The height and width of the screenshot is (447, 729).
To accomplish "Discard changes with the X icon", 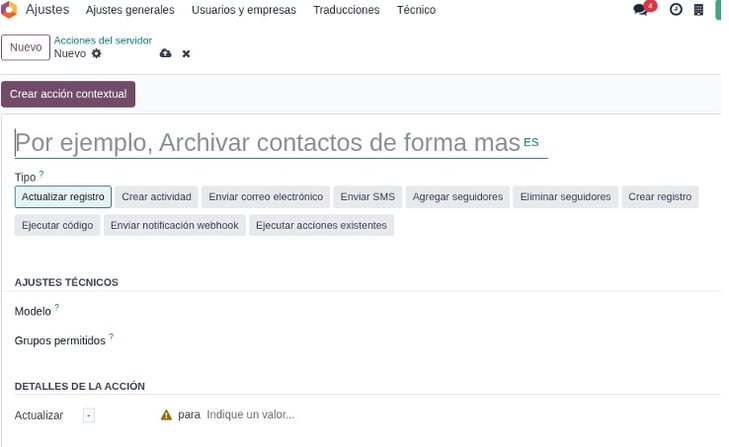I will [186, 54].
